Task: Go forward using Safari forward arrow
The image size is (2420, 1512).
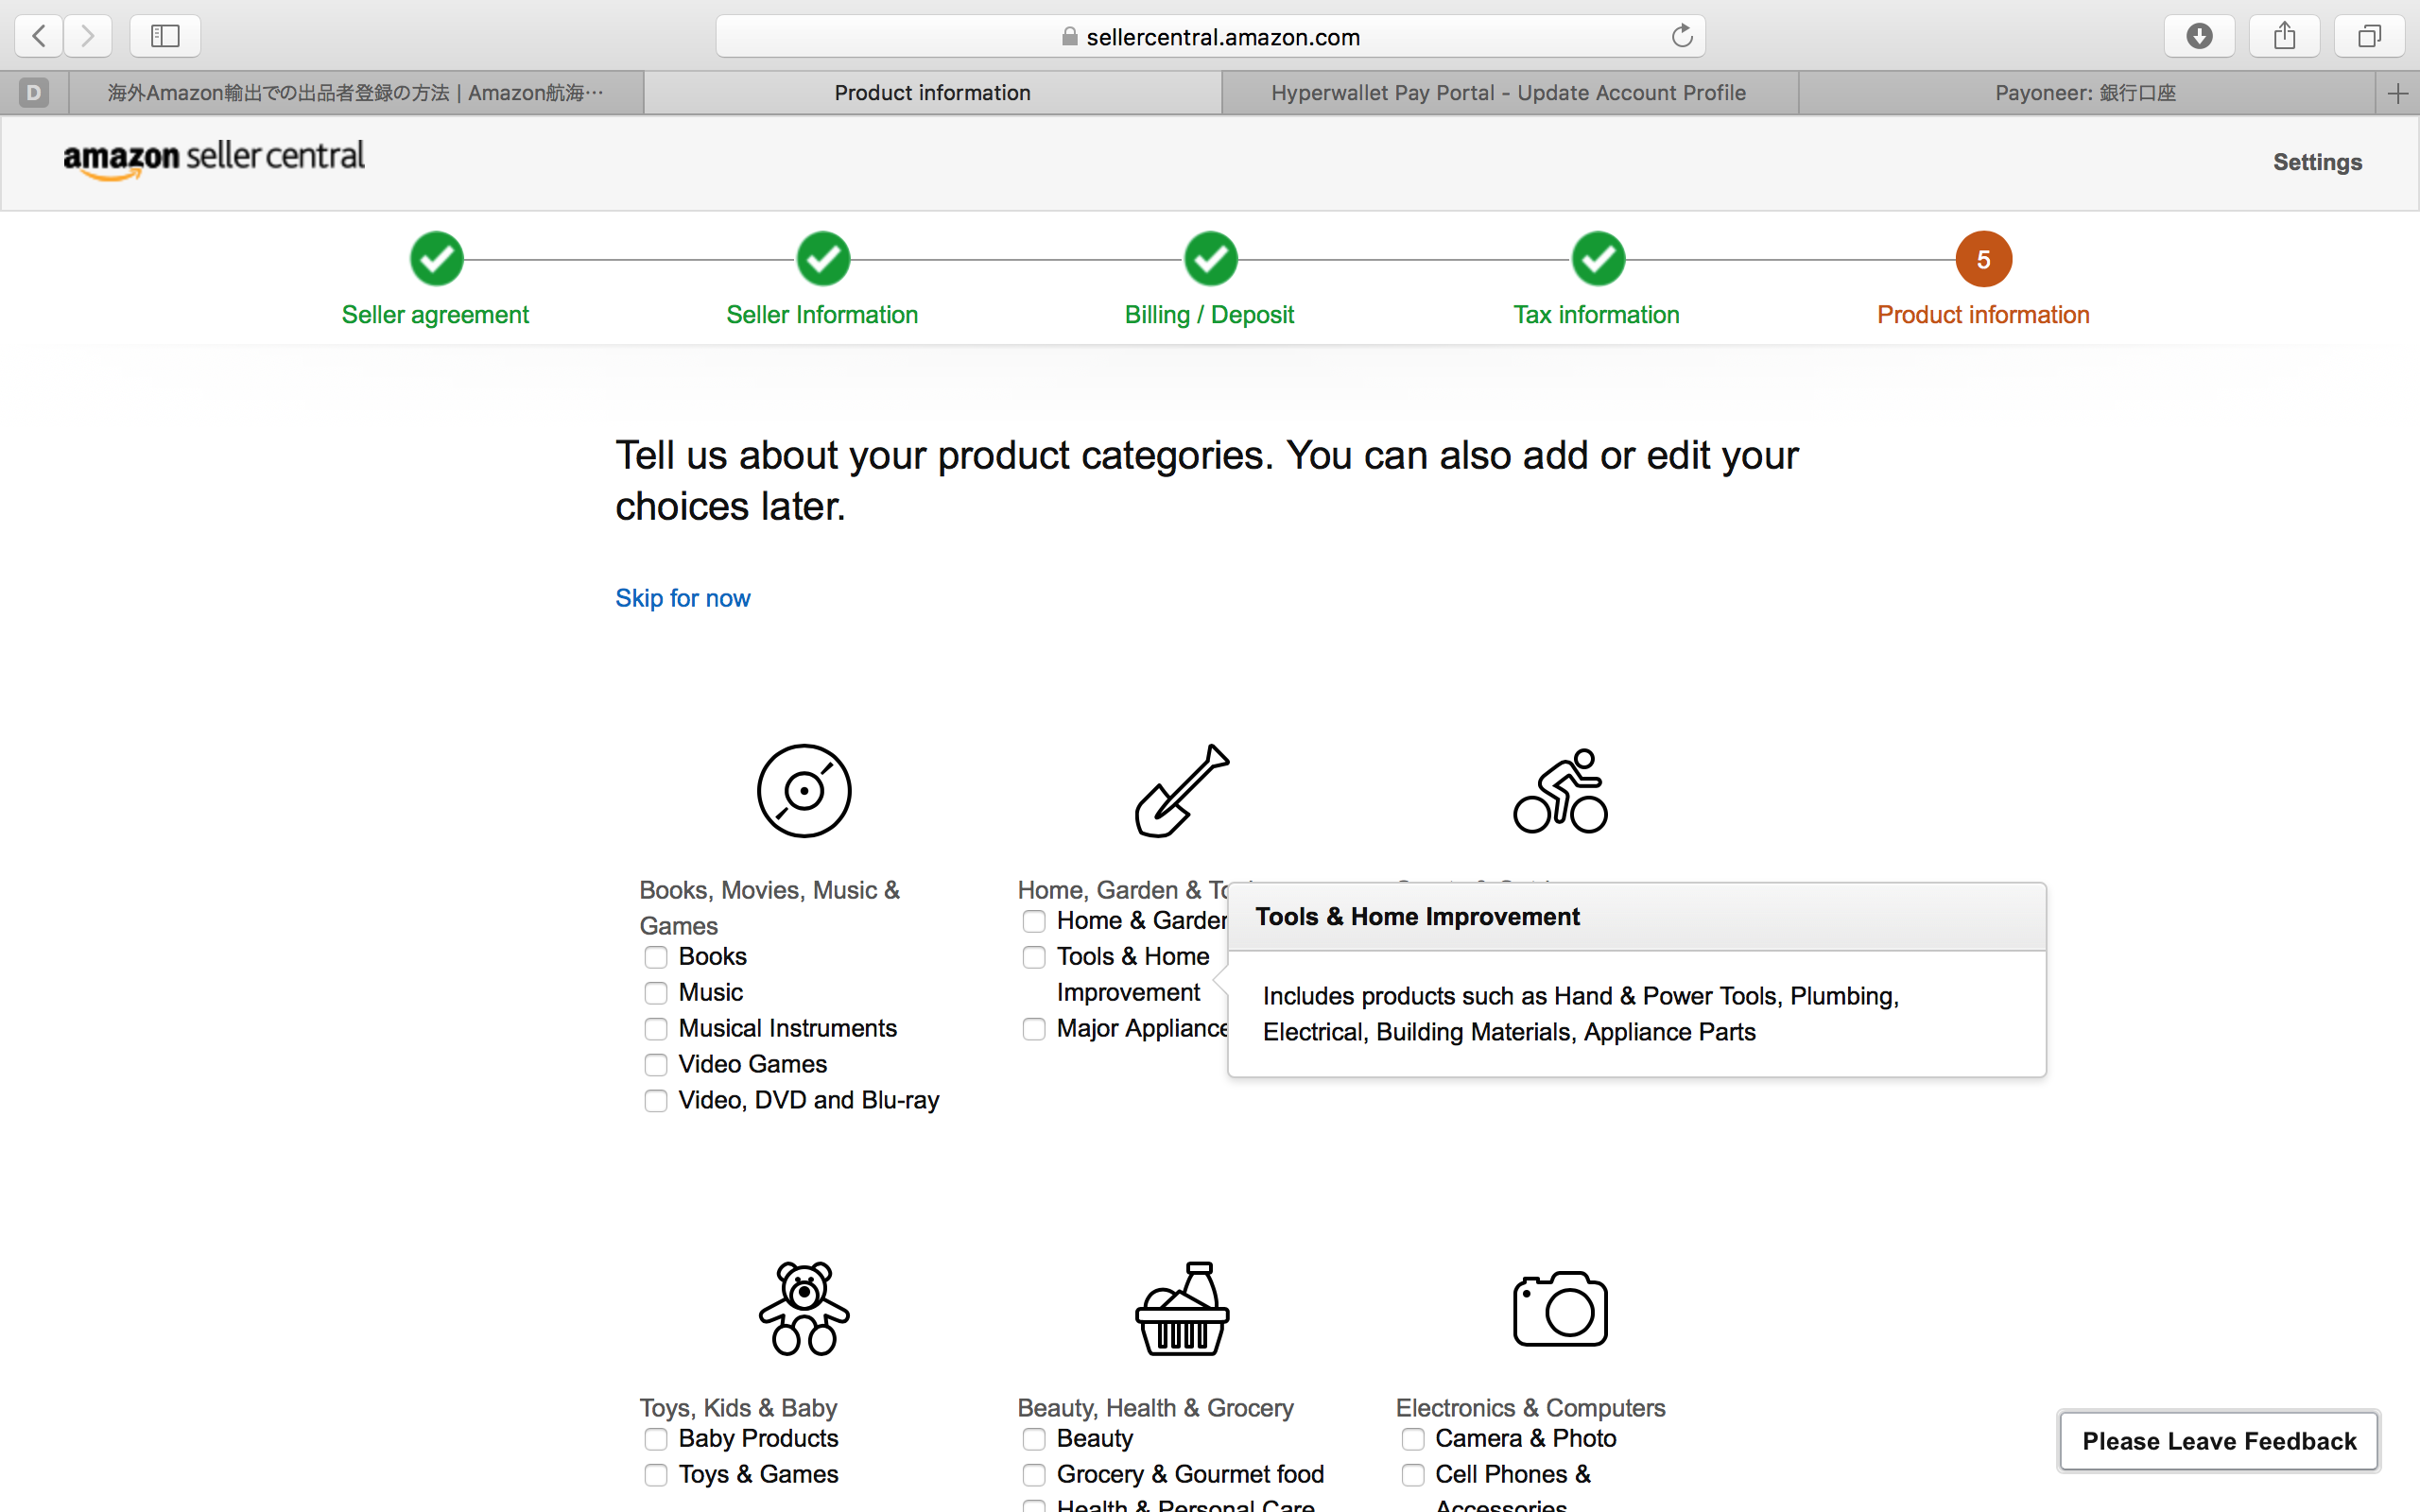Action: coord(88,37)
